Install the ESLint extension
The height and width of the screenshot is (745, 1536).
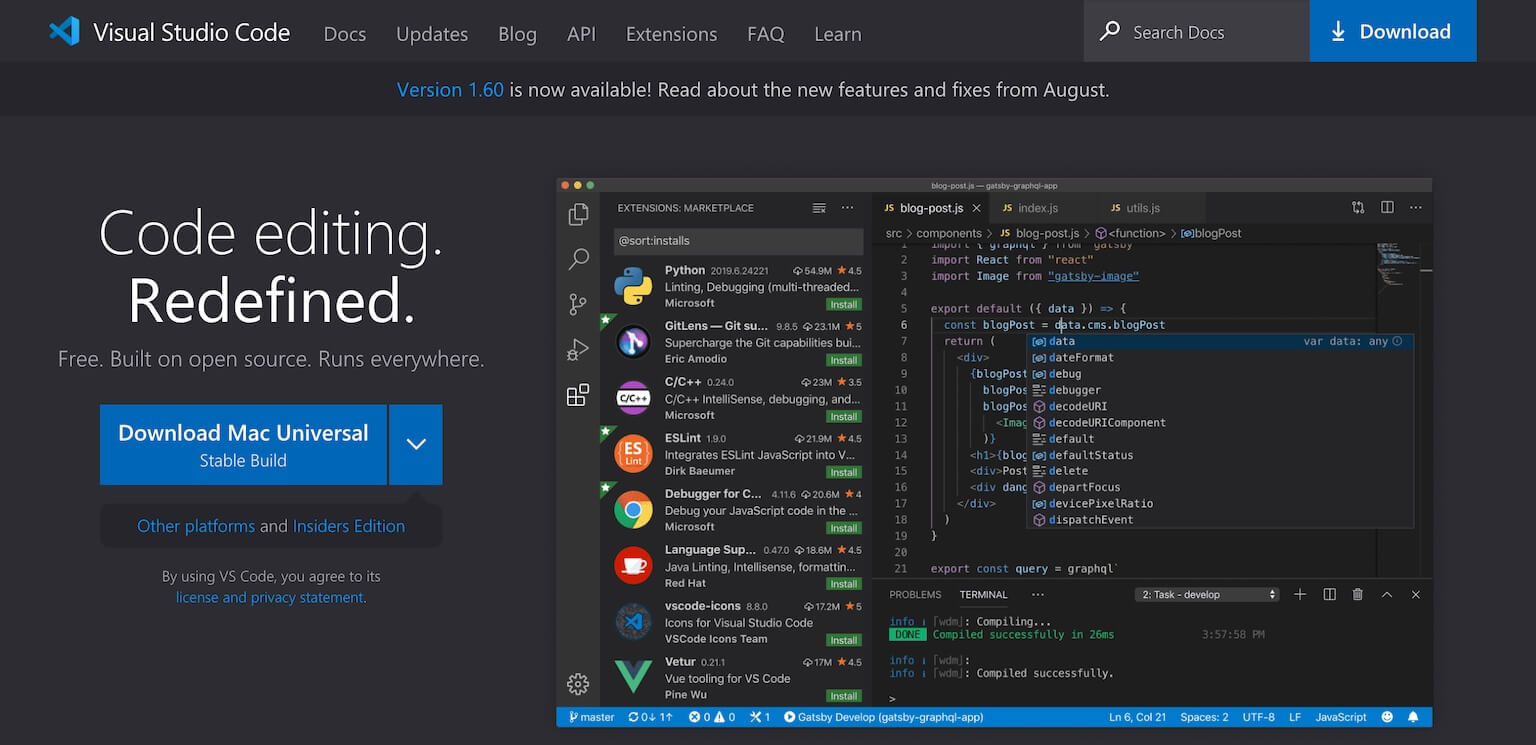point(843,472)
